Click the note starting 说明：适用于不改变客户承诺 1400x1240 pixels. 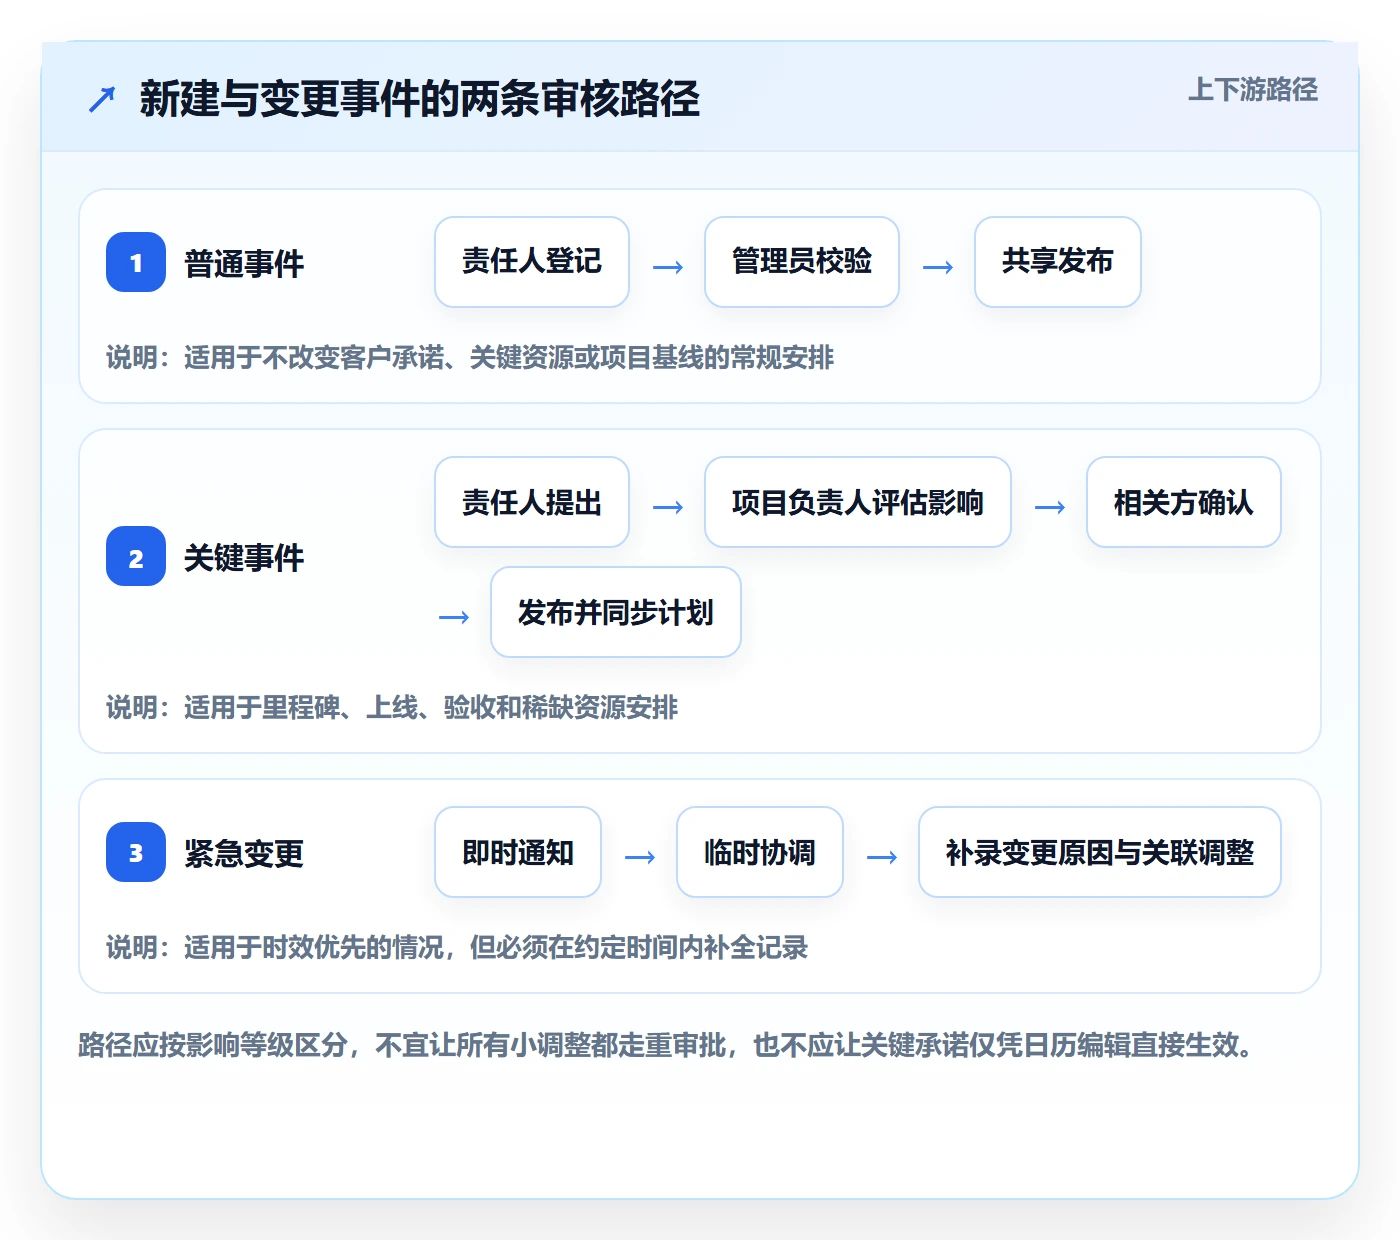pyautogui.click(x=470, y=357)
